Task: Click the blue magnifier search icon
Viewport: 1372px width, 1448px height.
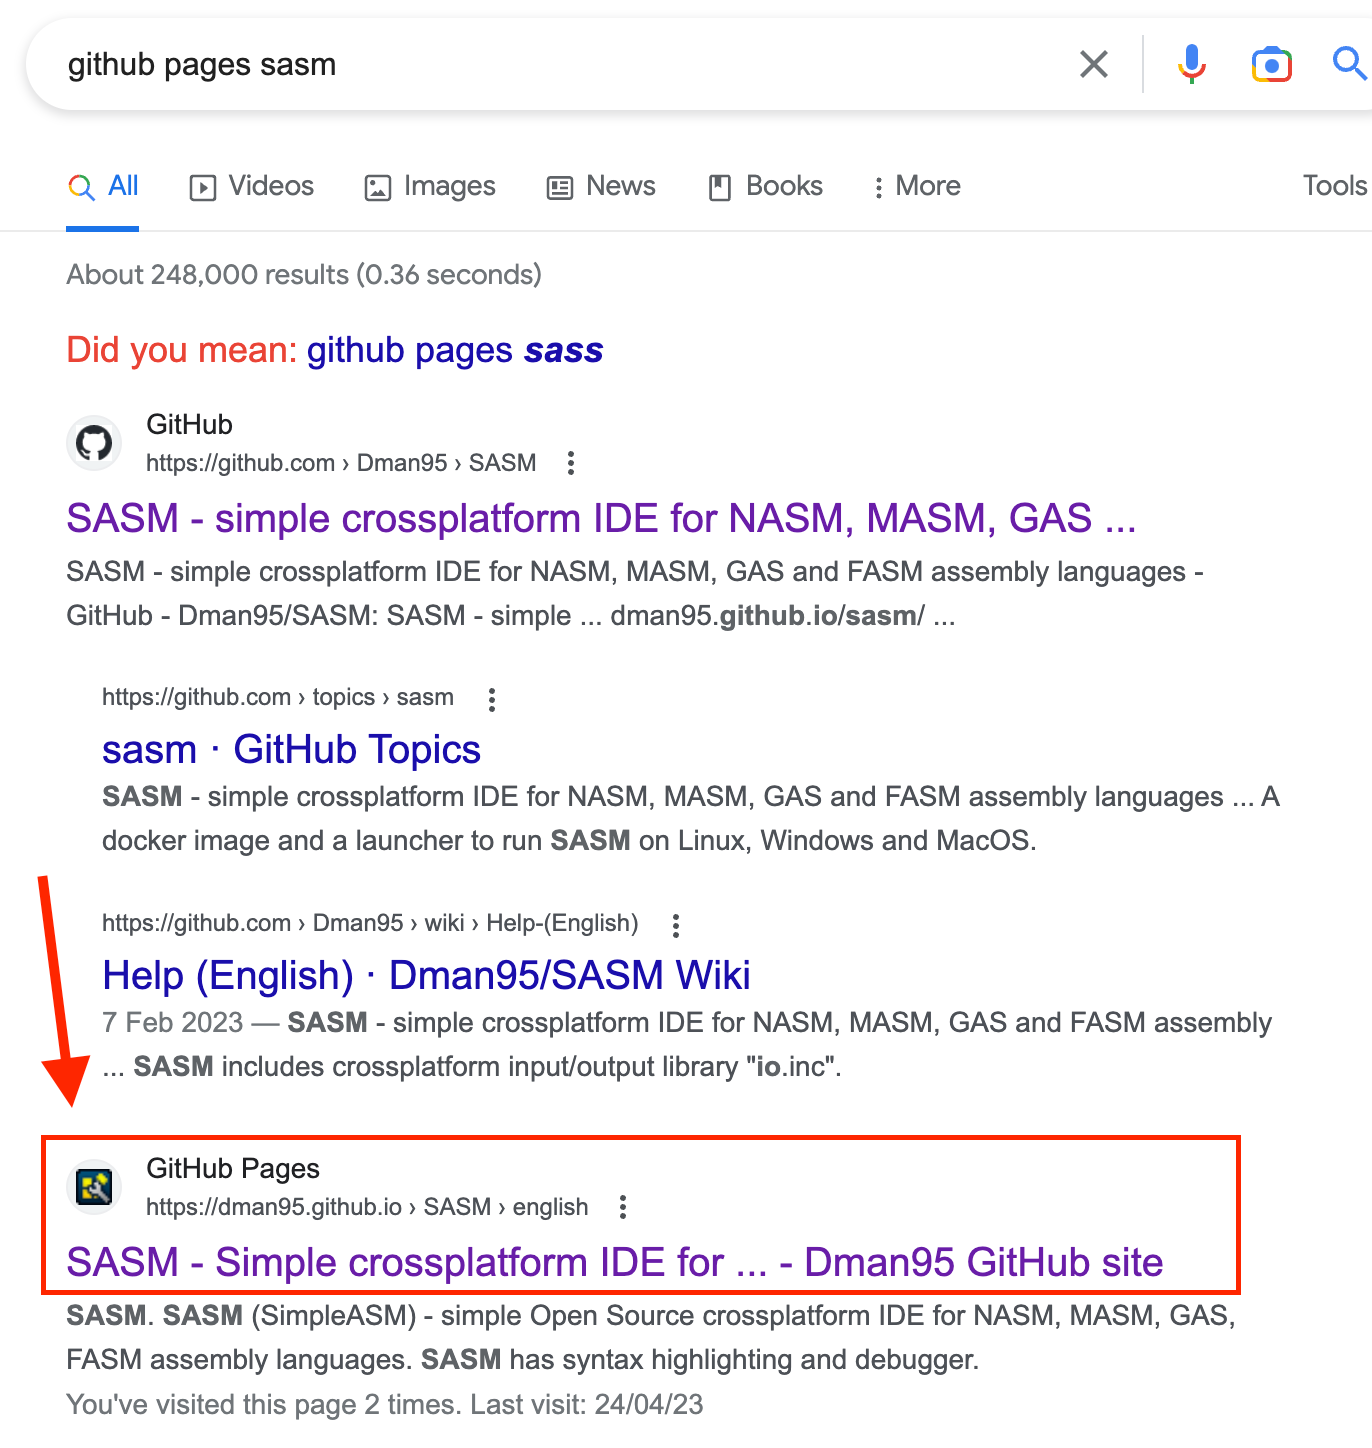Action: click(1349, 65)
